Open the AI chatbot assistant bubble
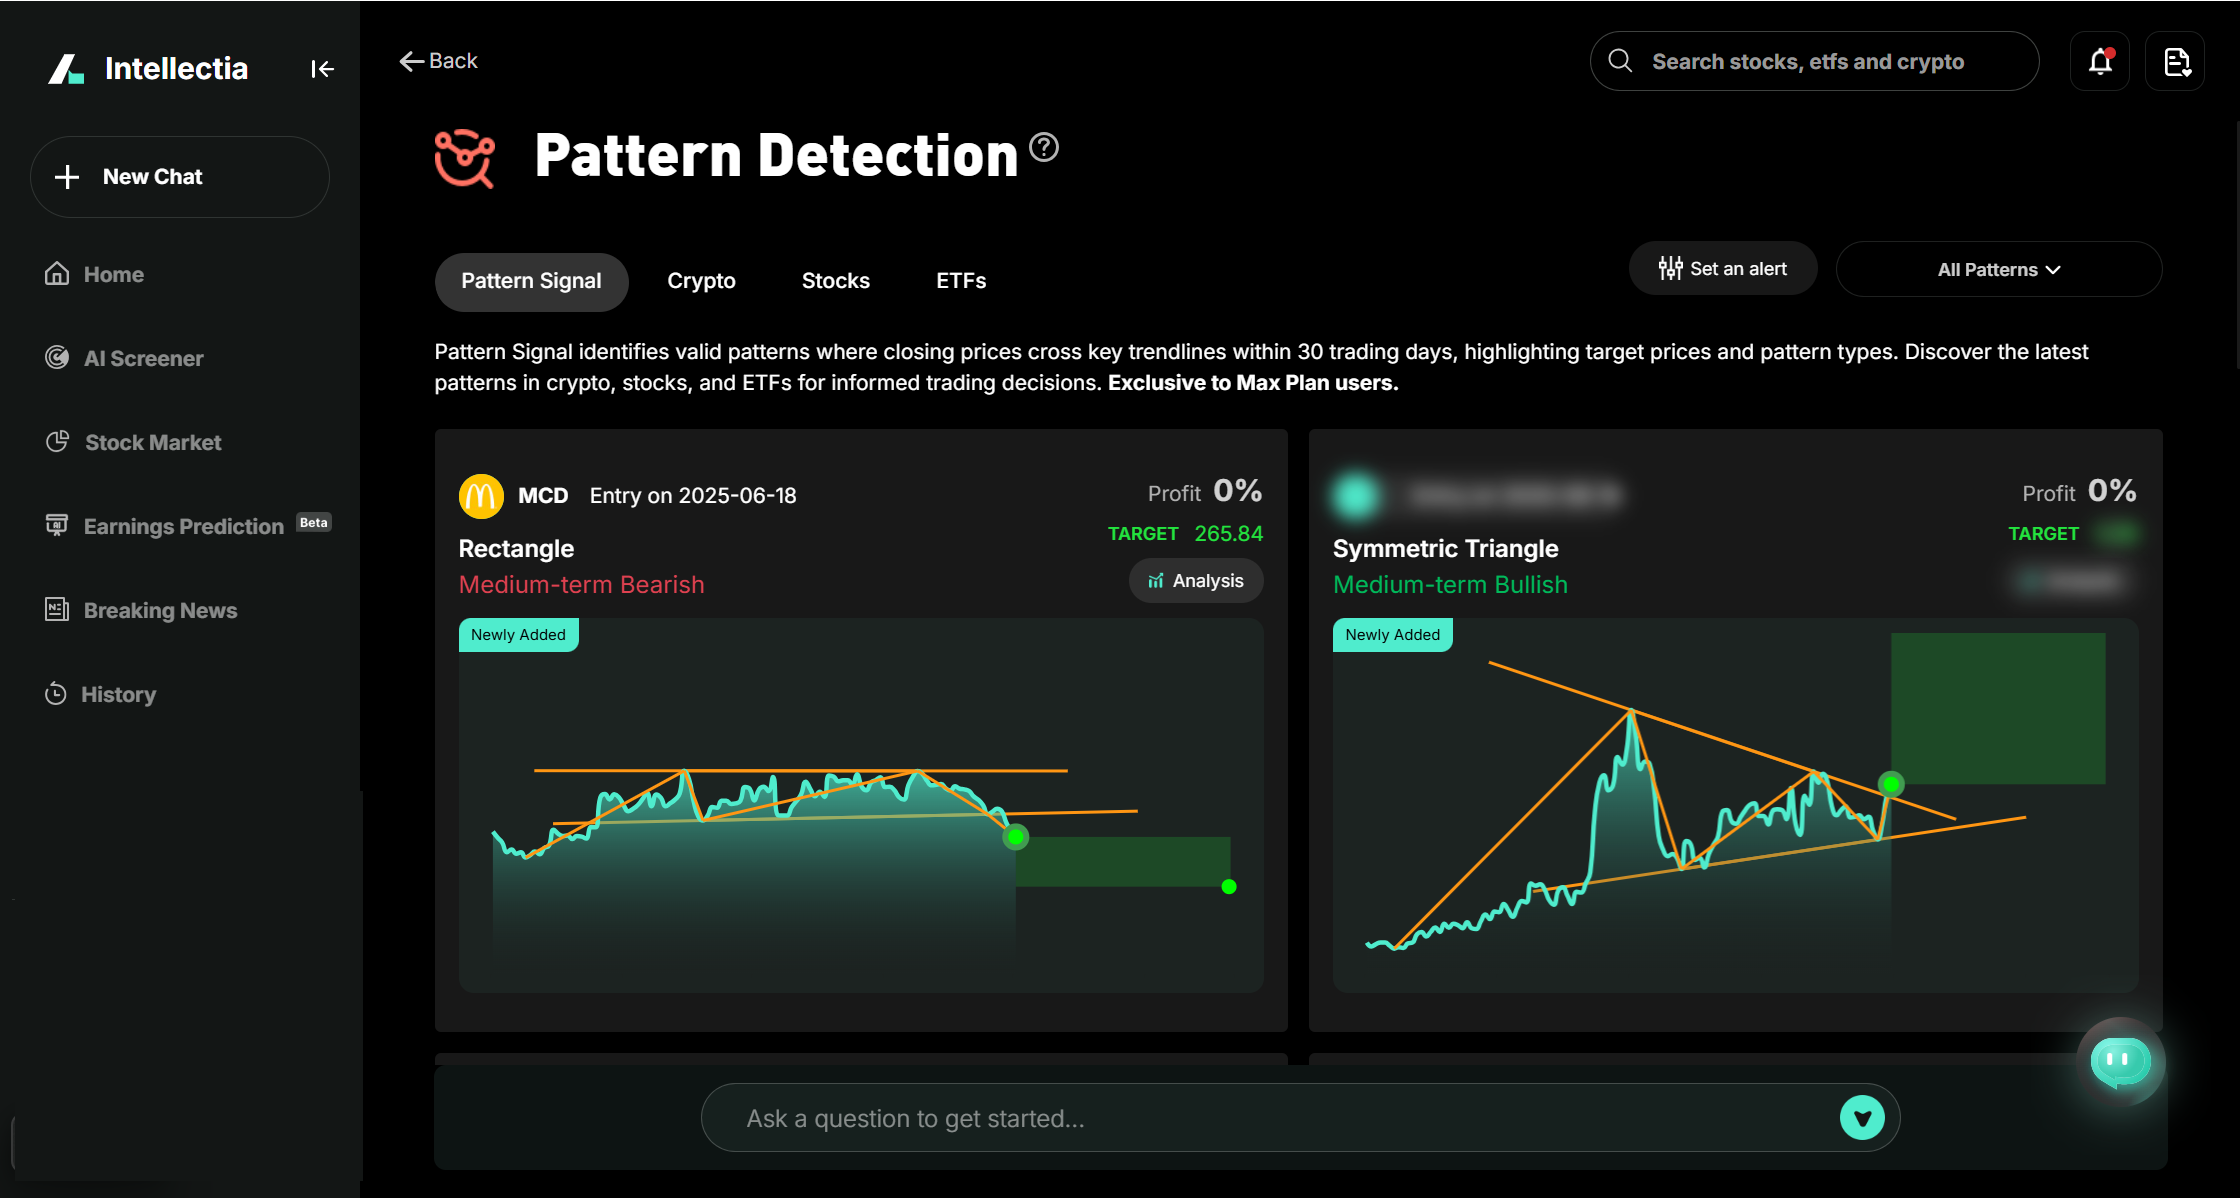The image size is (2240, 1198). point(2121,1062)
